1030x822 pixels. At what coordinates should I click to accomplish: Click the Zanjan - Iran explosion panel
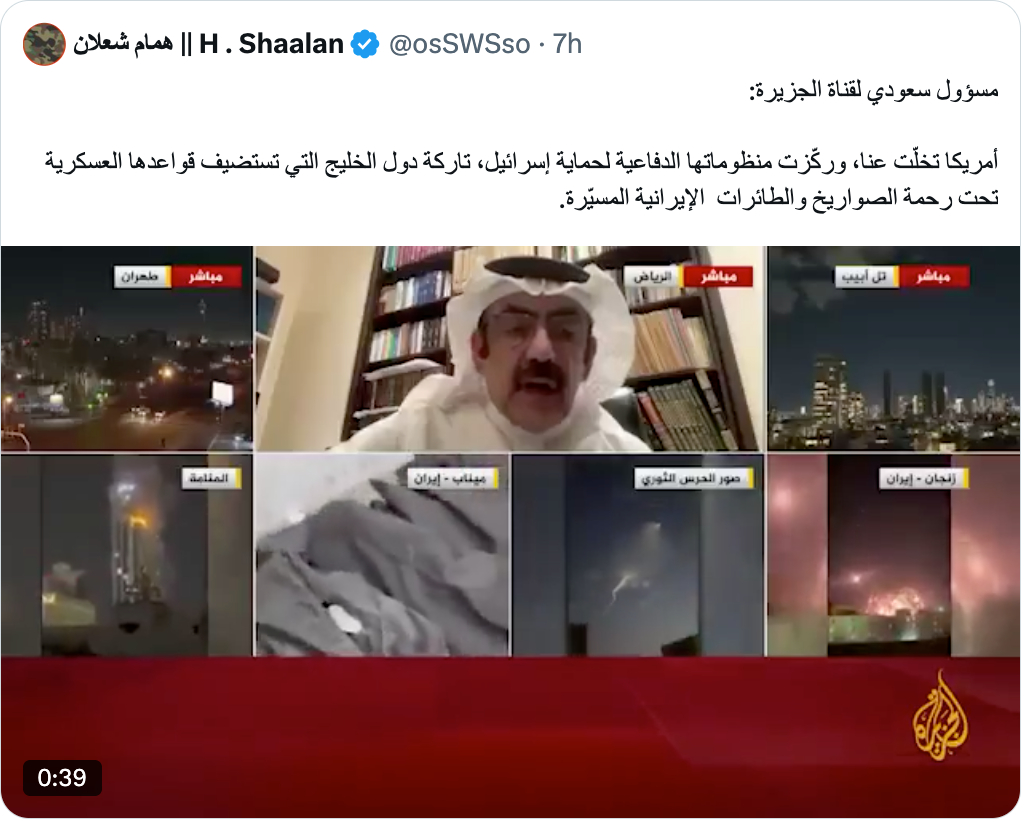pos(893,556)
